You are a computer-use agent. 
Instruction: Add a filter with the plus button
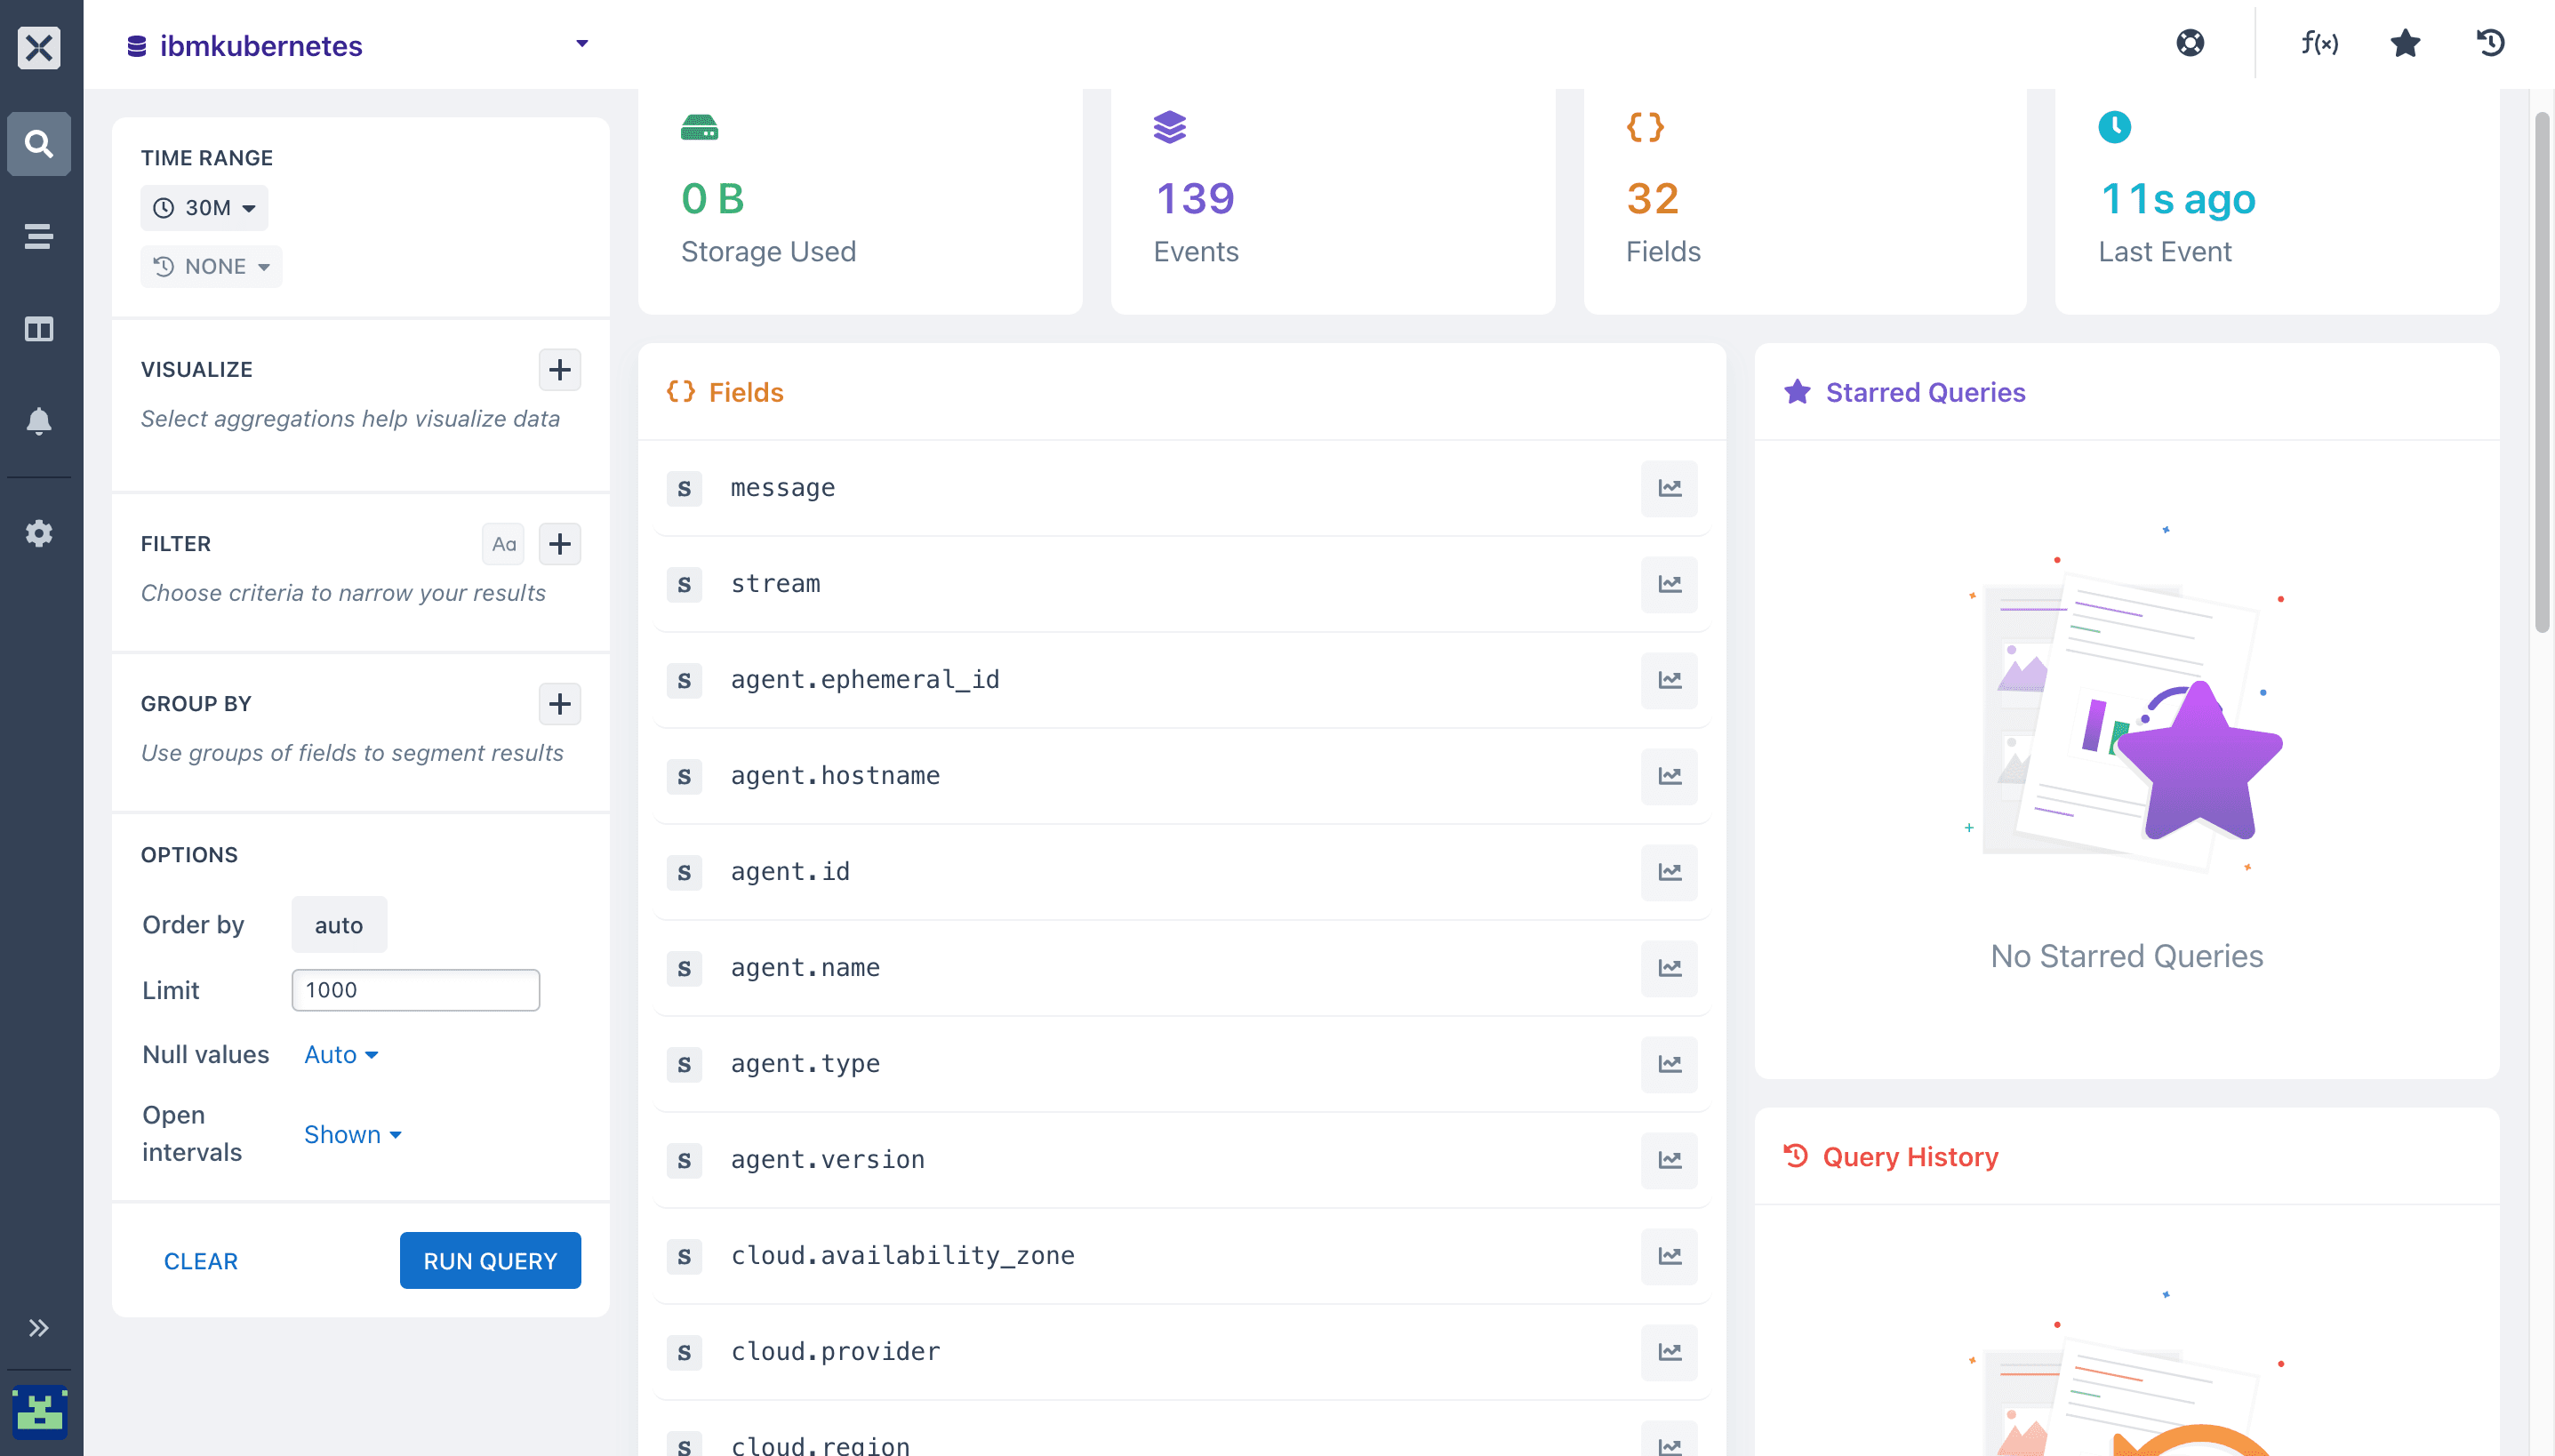pyautogui.click(x=560, y=544)
